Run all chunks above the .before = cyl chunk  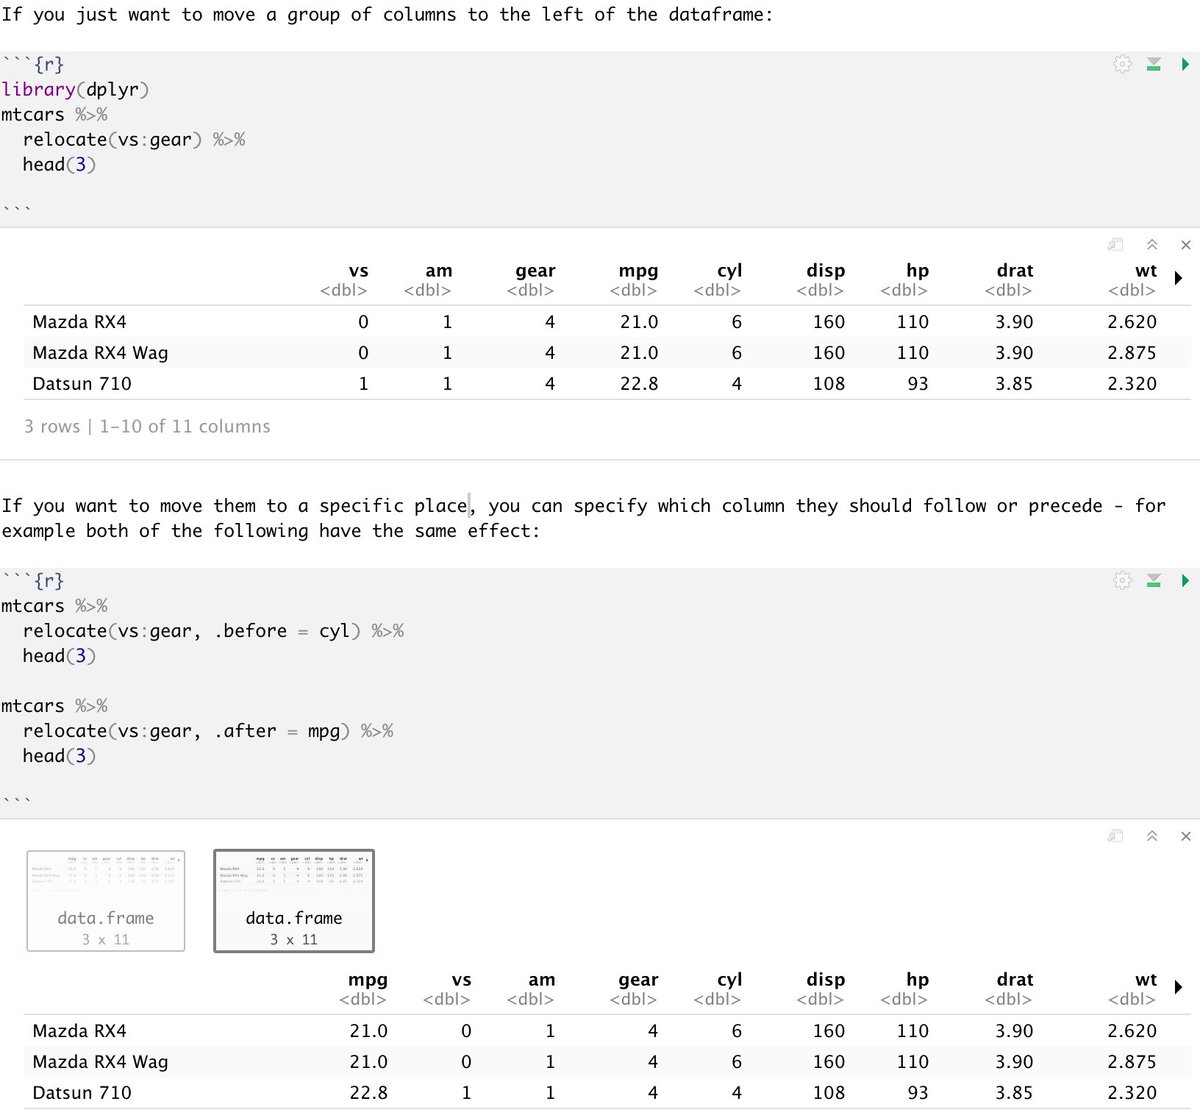click(x=1153, y=580)
